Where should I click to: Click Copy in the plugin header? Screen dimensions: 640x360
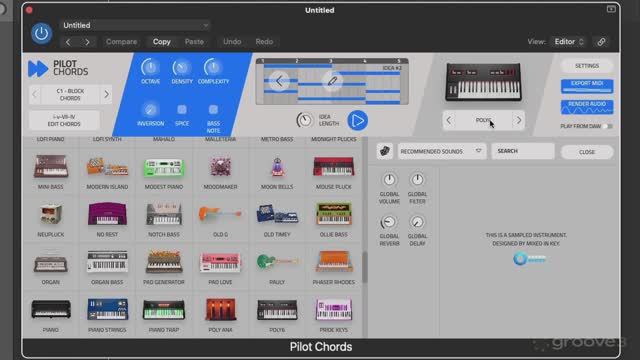tap(162, 42)
